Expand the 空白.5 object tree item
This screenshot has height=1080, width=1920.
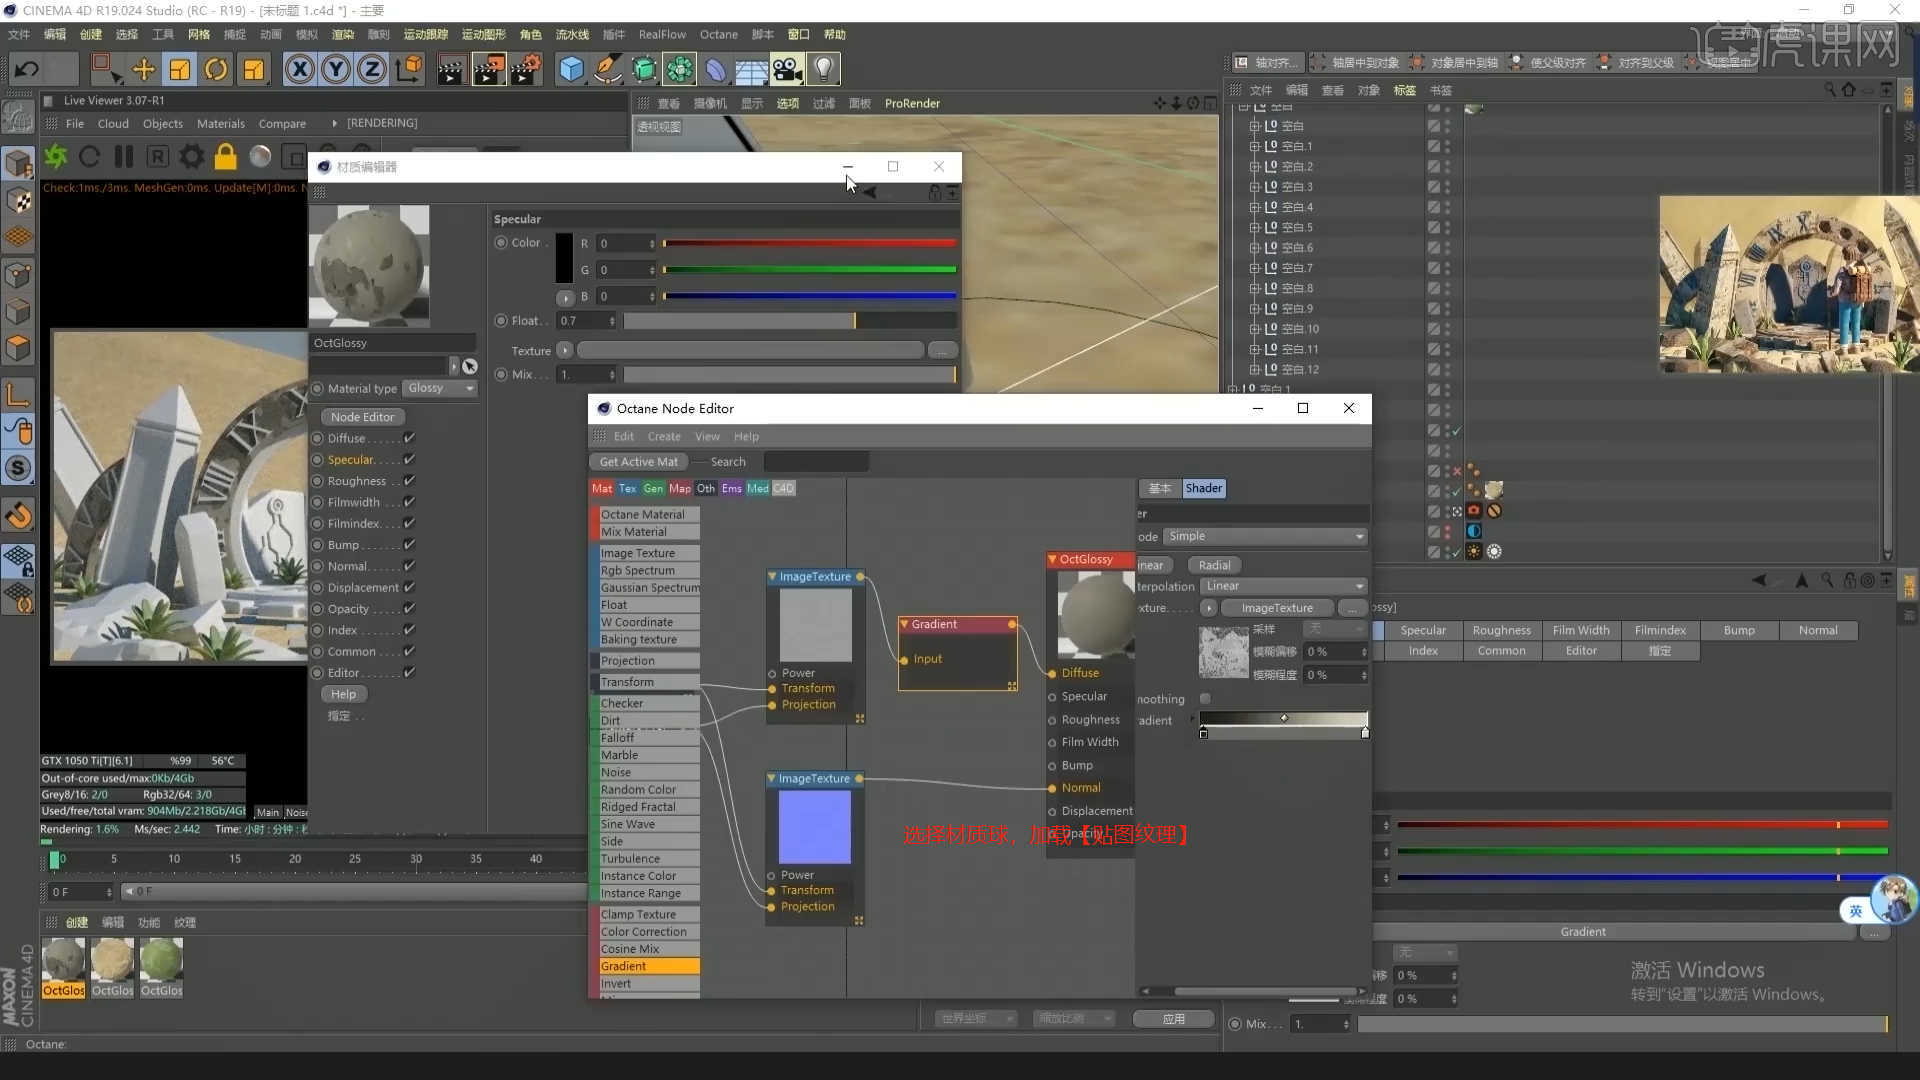1254,227
